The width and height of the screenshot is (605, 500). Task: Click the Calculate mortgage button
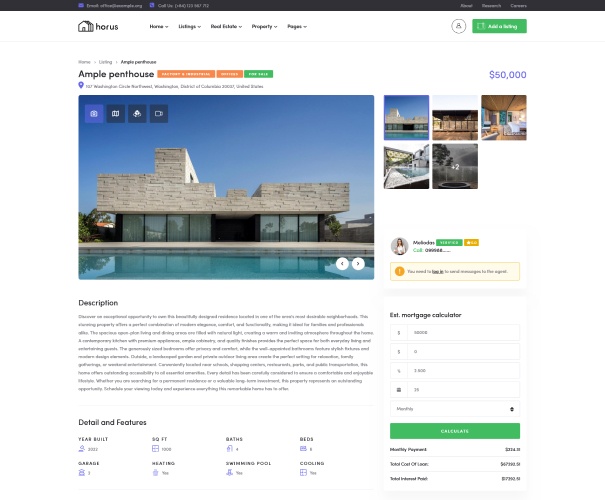coord(455,431)
